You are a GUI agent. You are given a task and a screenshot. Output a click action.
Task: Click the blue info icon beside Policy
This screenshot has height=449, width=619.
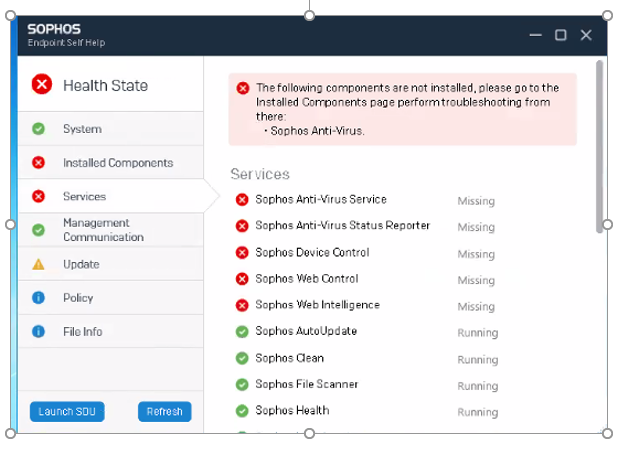pyautogui.click(x=38, y=297)
